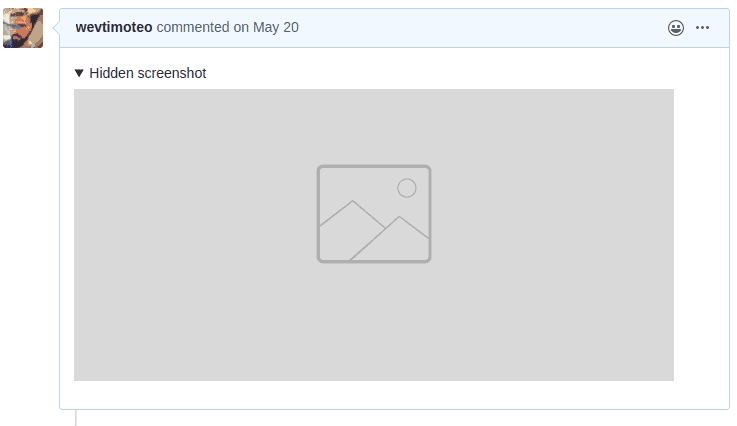
Task: Open wevtimoteo's avatar picture
Action: pyautogui.click(x=23, y=28)
